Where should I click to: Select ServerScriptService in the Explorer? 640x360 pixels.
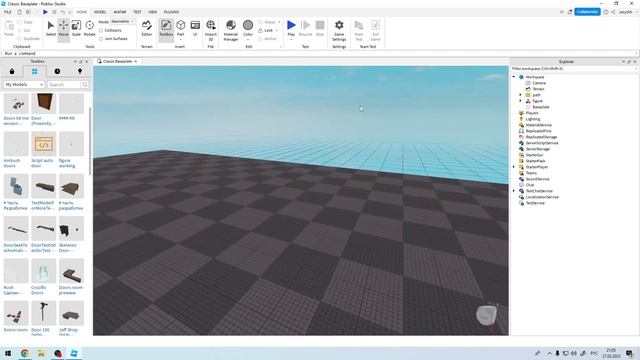[542, 143]
